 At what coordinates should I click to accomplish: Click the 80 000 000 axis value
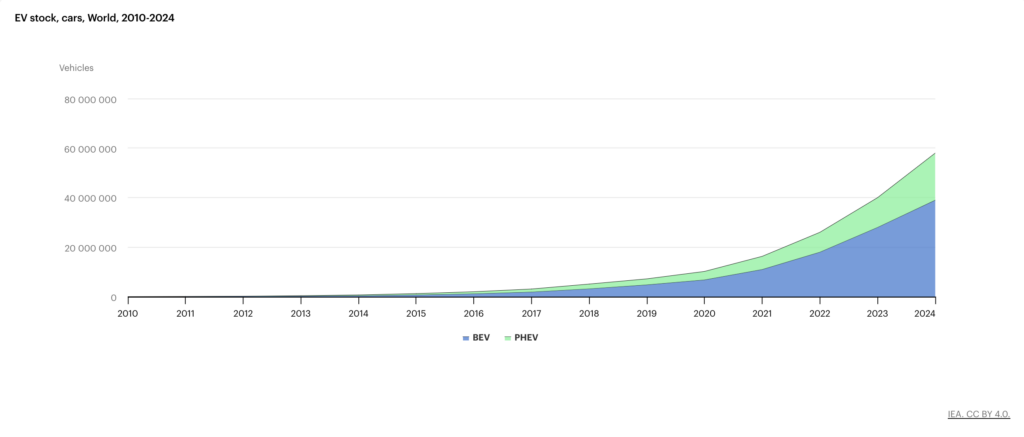click(88, 99)
